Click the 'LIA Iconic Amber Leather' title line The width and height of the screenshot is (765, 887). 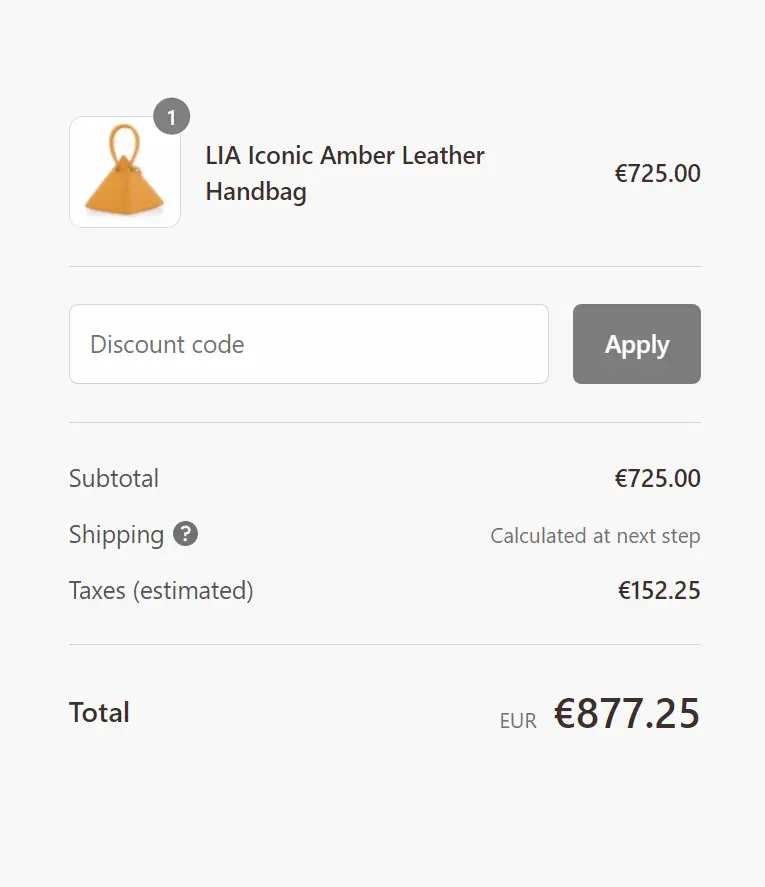click(345, 156)
